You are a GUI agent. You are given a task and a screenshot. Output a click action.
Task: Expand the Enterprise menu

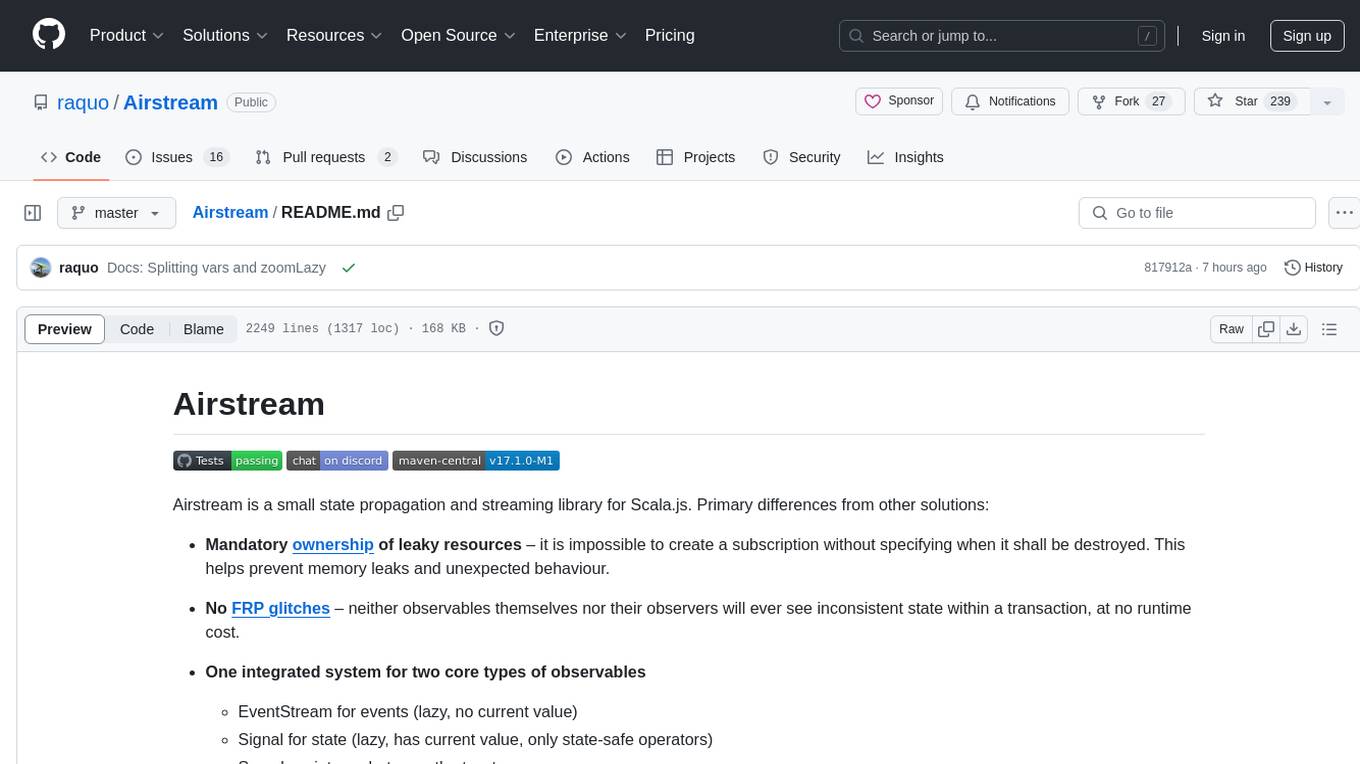(581, 35)
